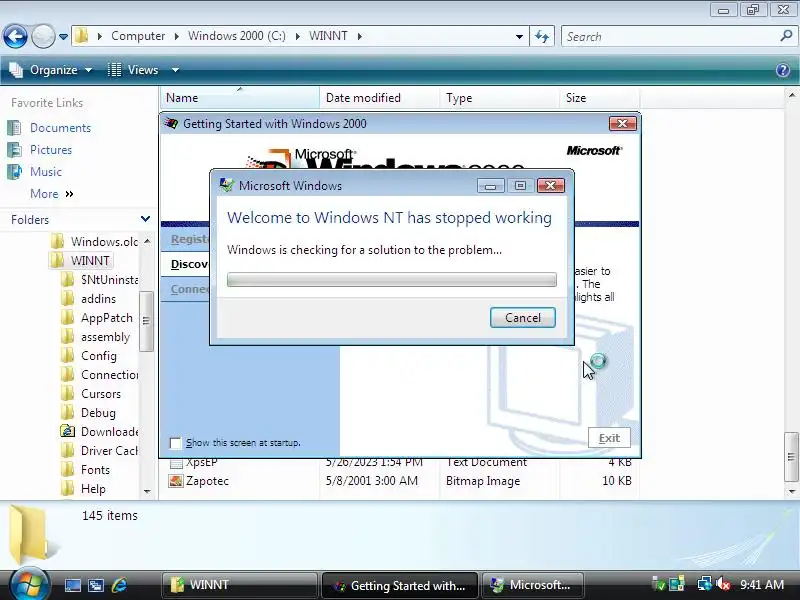
Task: Expand the Views options dropdown arrow
Action: click(x=175, y=70)
